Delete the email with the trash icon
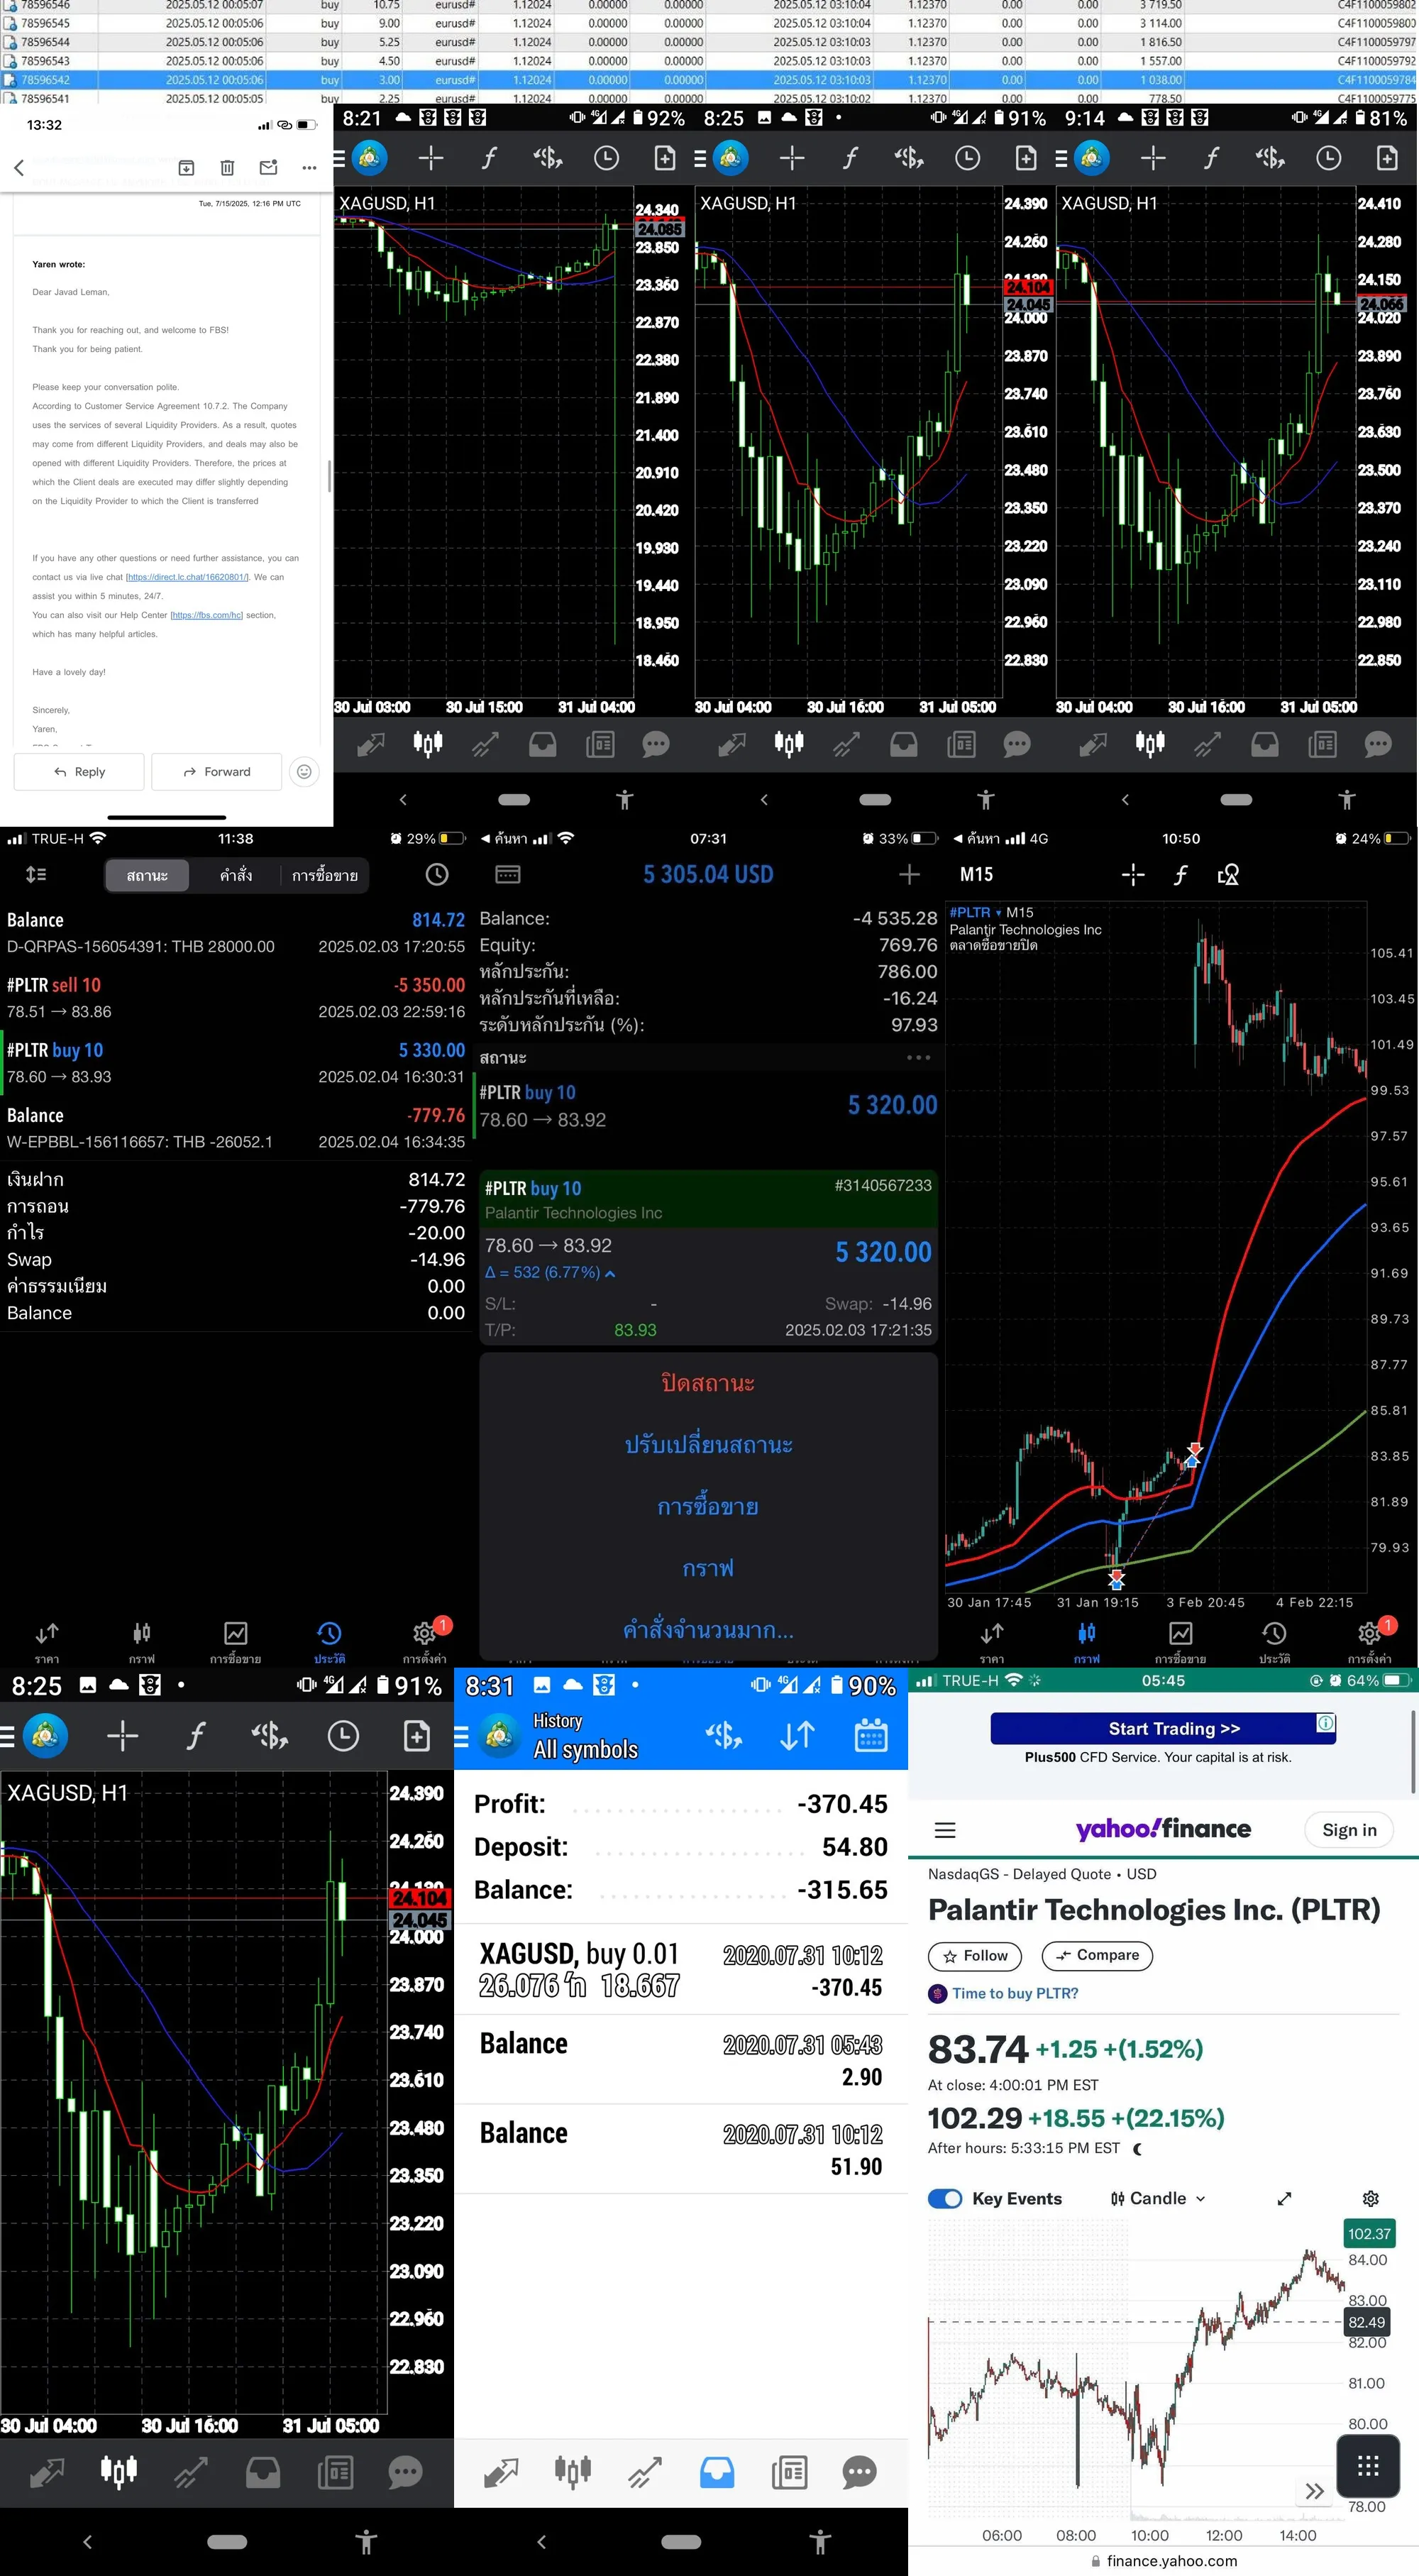The image size is (1419, 2576). 227,168
